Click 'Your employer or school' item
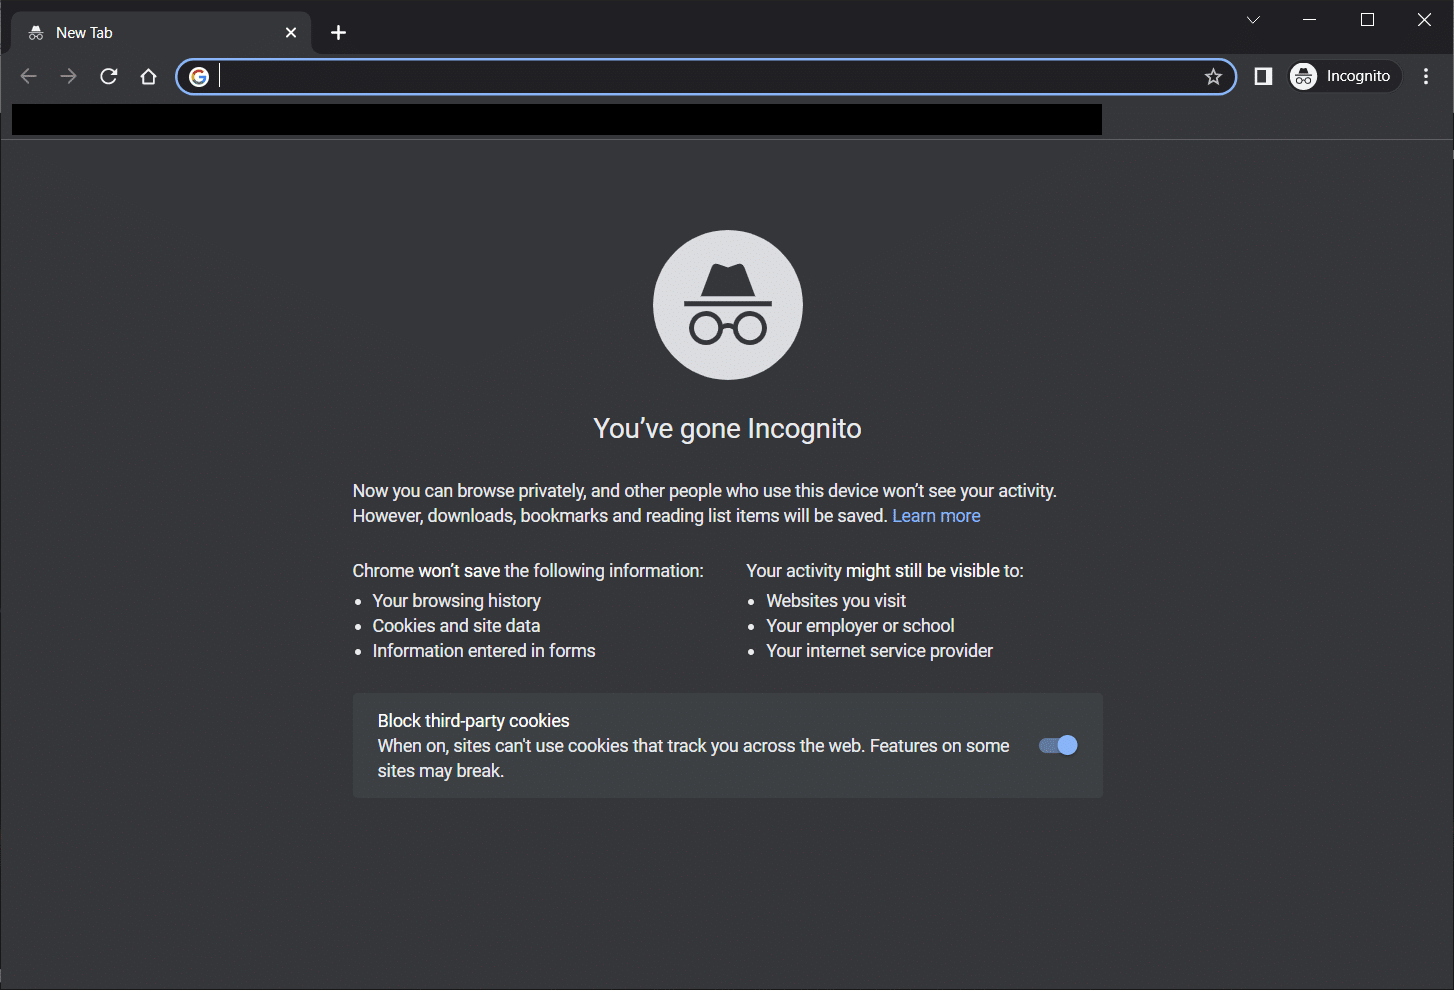Image resolution: width=1454 pixels, height=990 pixels. click(860, 626)
